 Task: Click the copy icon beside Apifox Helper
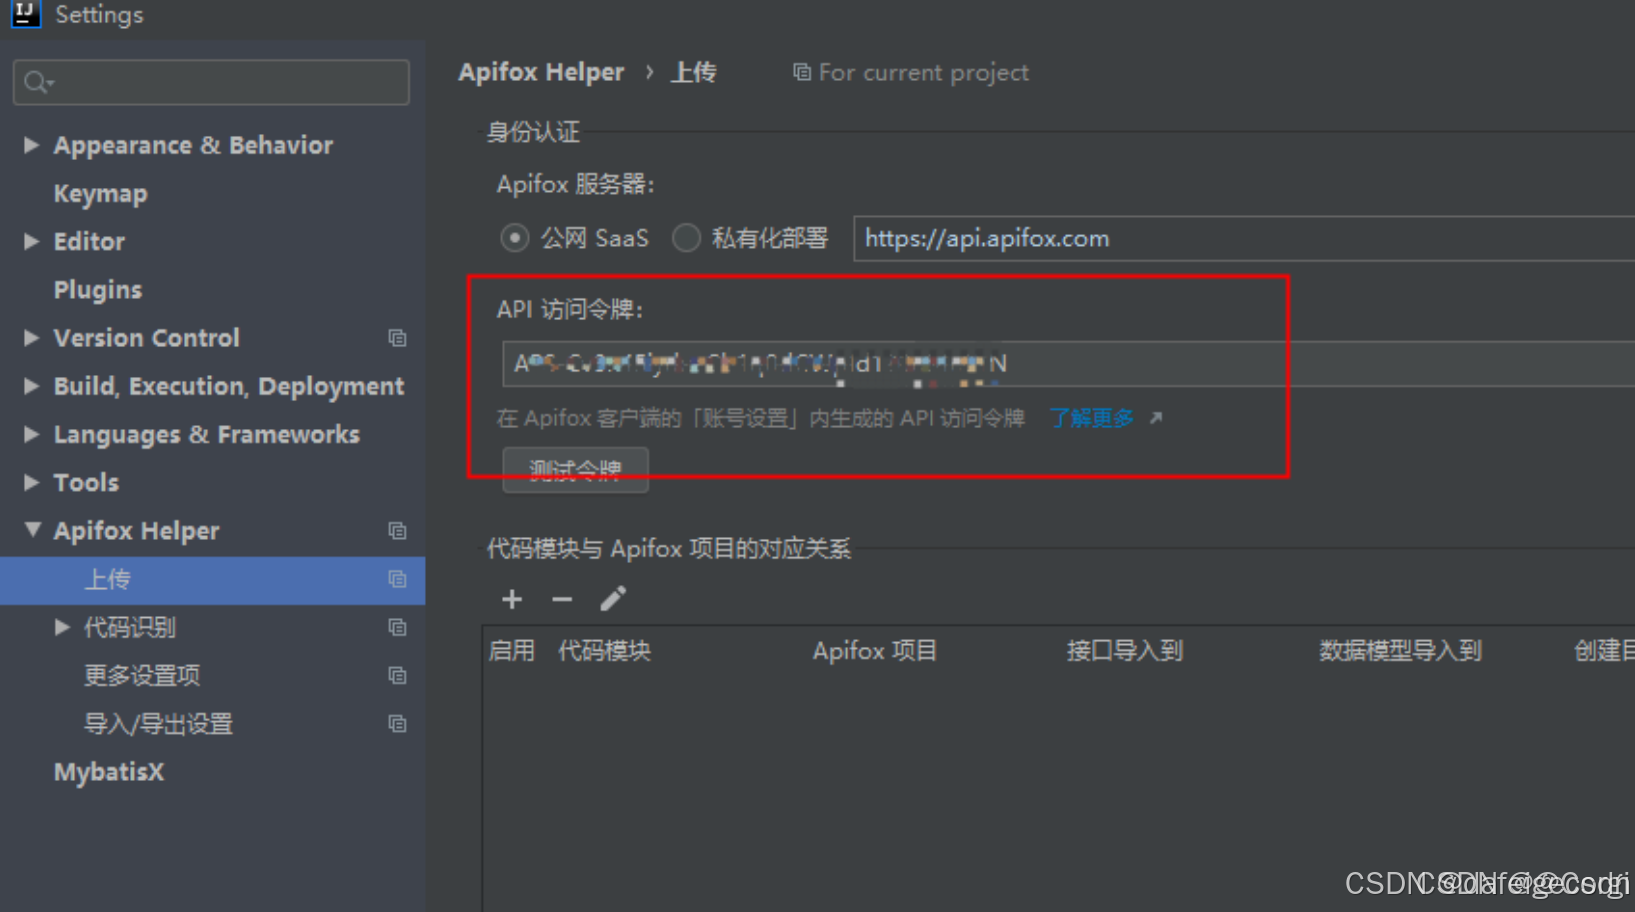pyautogui.click(x=397, y=531)
